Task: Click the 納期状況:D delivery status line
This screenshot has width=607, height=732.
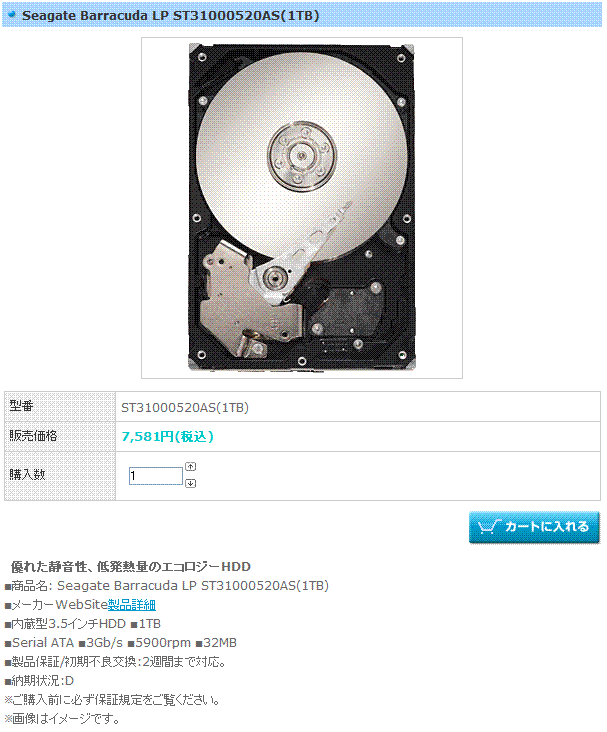Action: pyautogui.click(x=39, y=681)
